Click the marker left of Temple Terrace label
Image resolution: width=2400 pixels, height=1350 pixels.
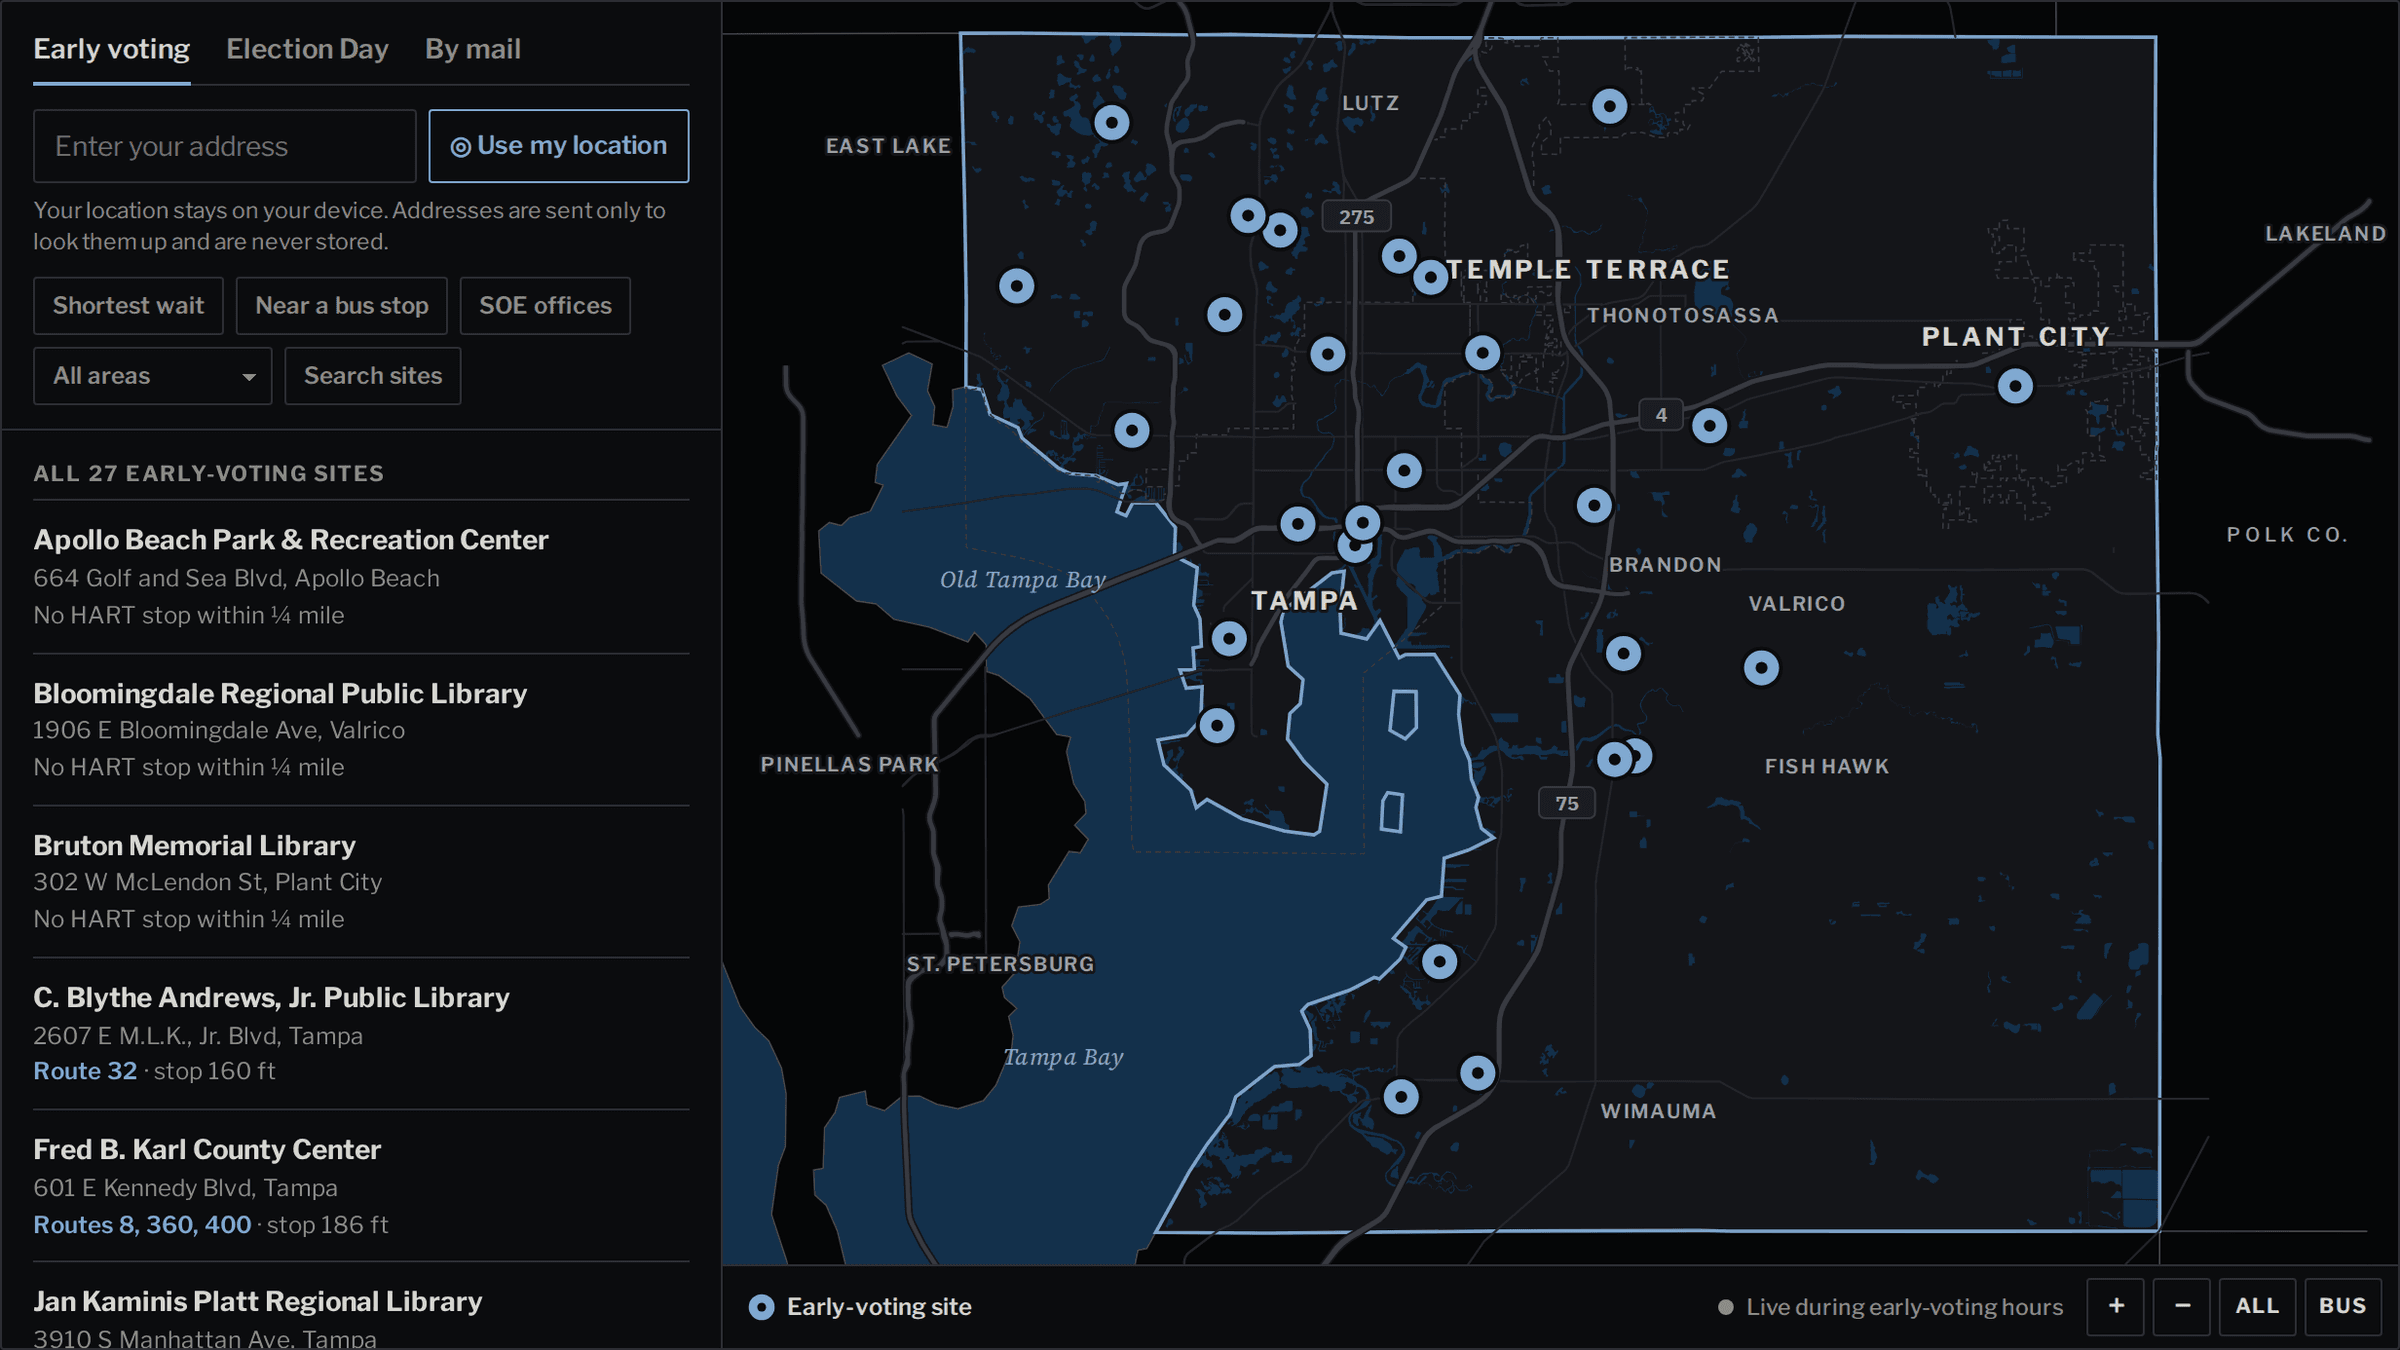point(1430,277)
